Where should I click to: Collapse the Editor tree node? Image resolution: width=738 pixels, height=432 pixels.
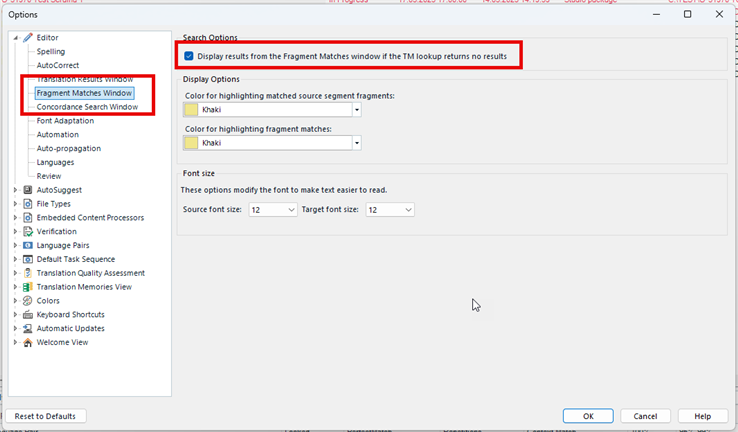(x=16, y=38)
